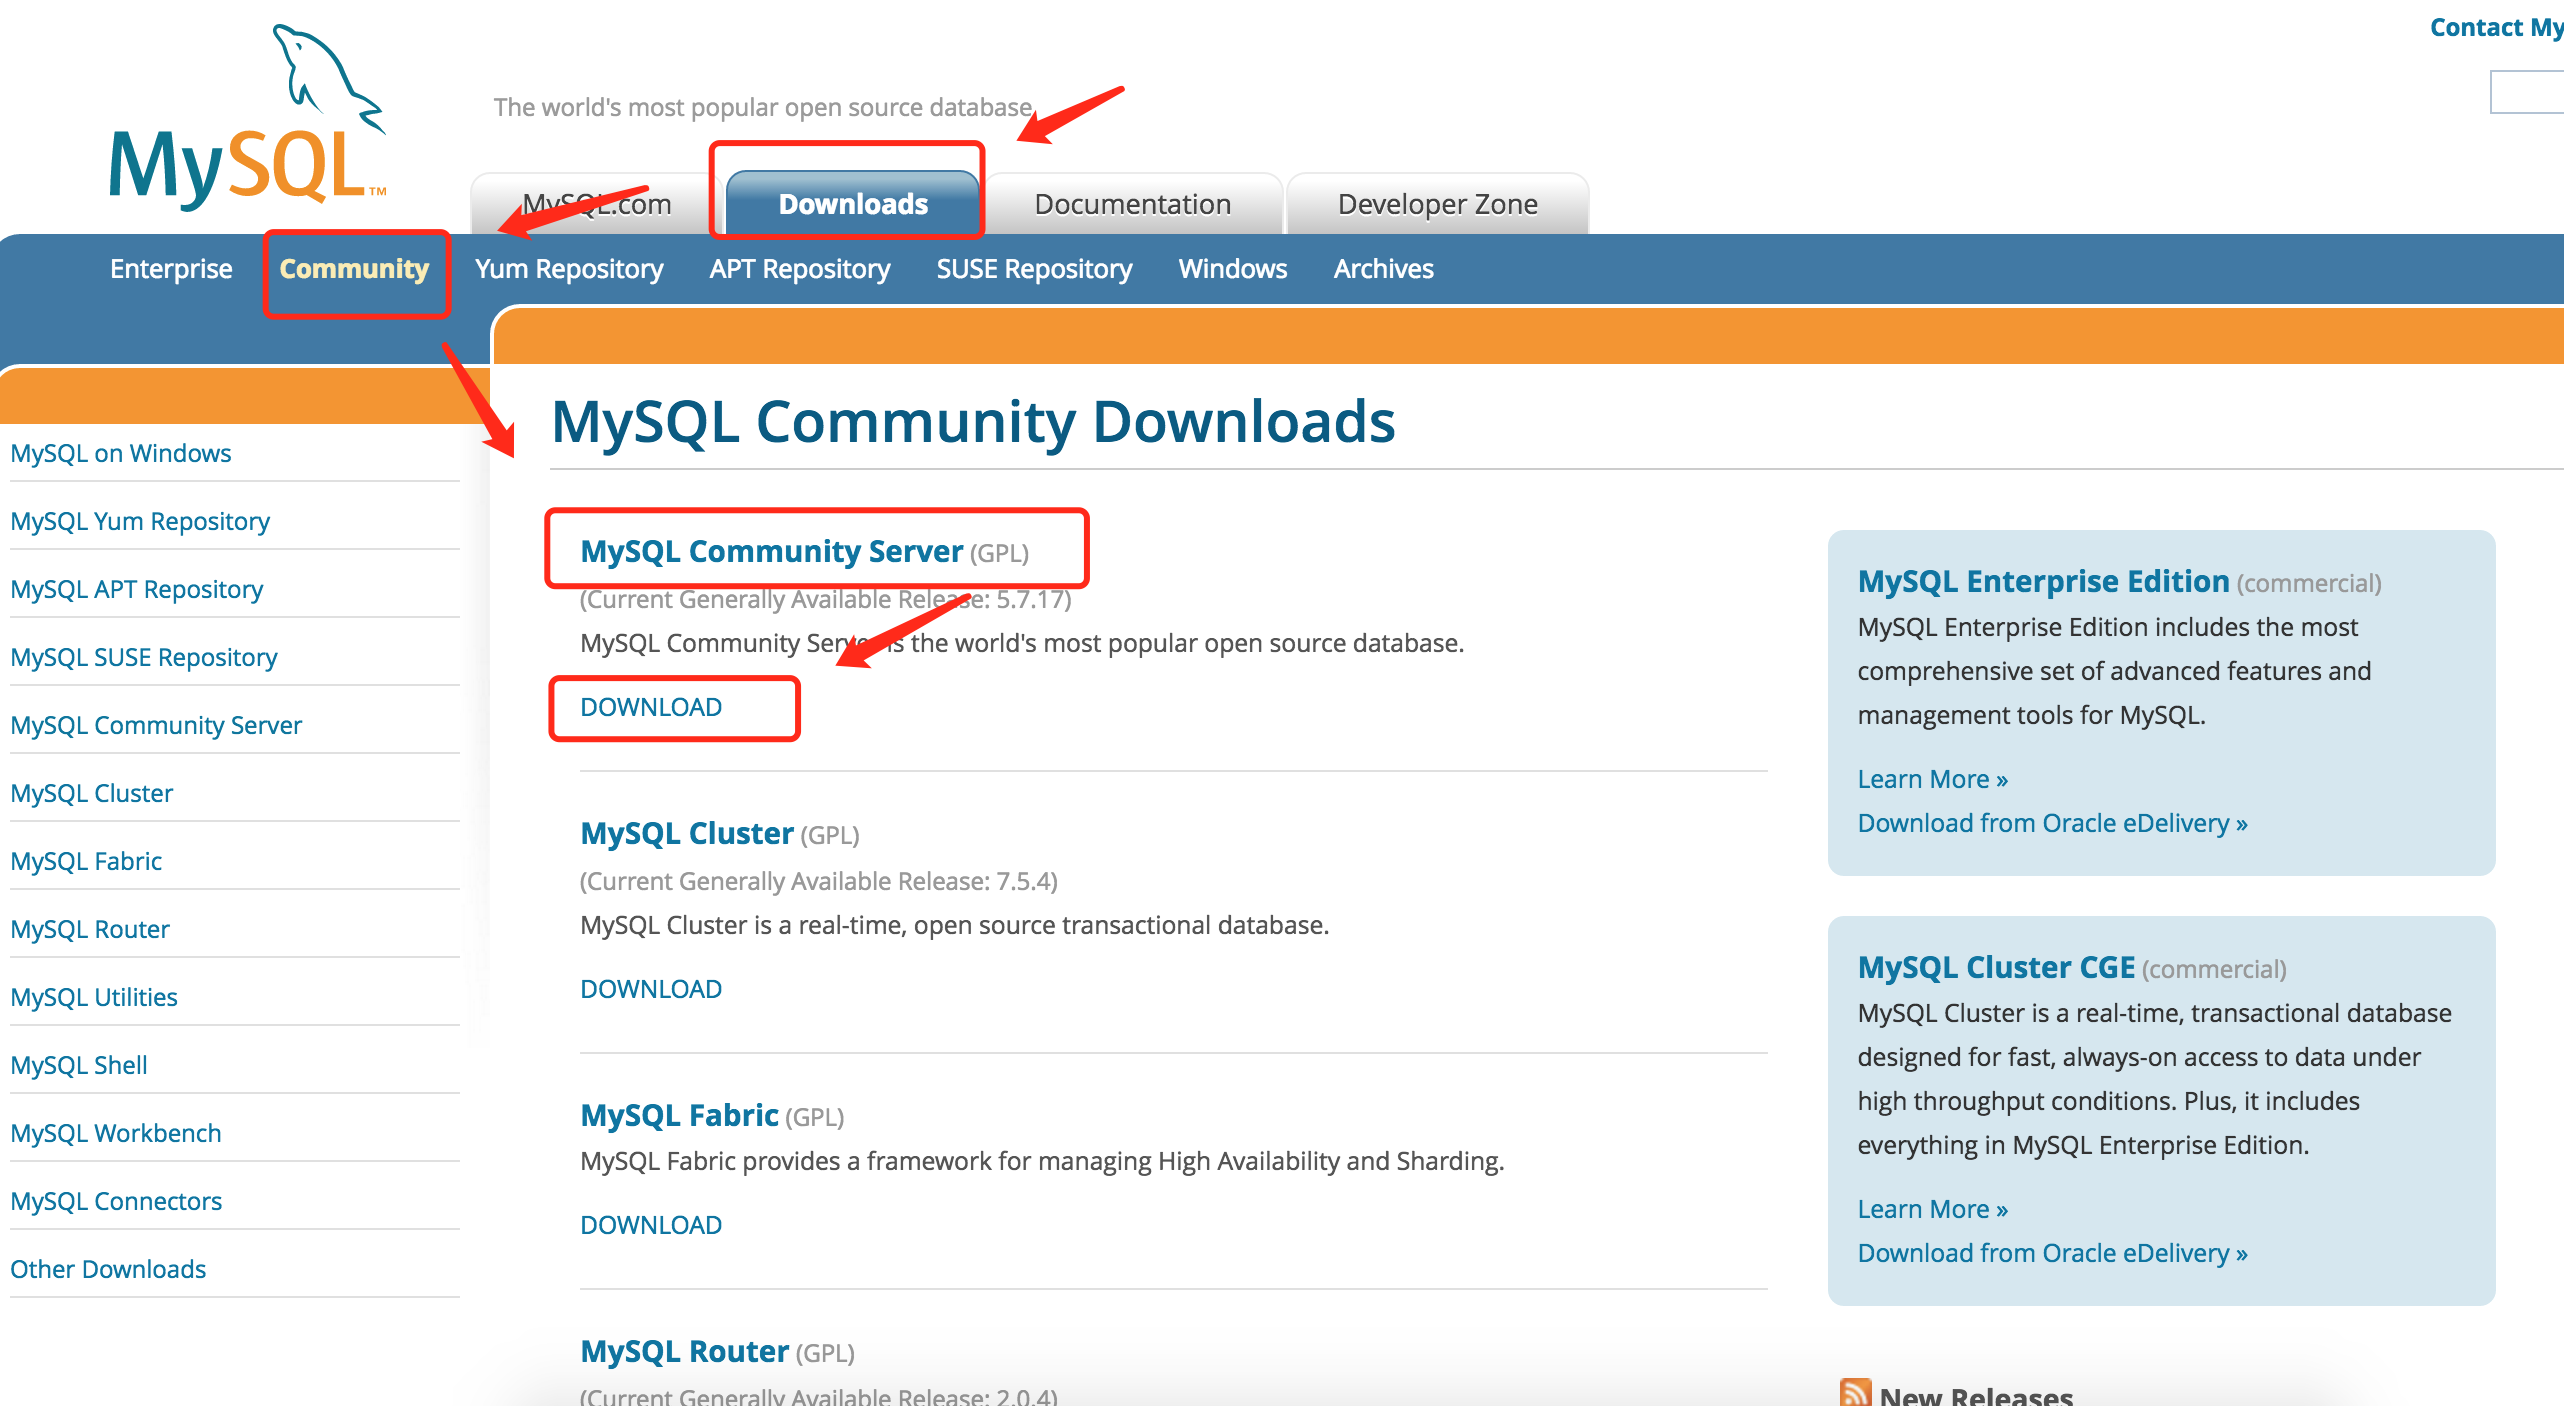The width and height of the screenshot is (2564, 1406).
Task: Open MySQL Workbench sidebar link
Action: pyautogui.click(x=116, y=1133)
